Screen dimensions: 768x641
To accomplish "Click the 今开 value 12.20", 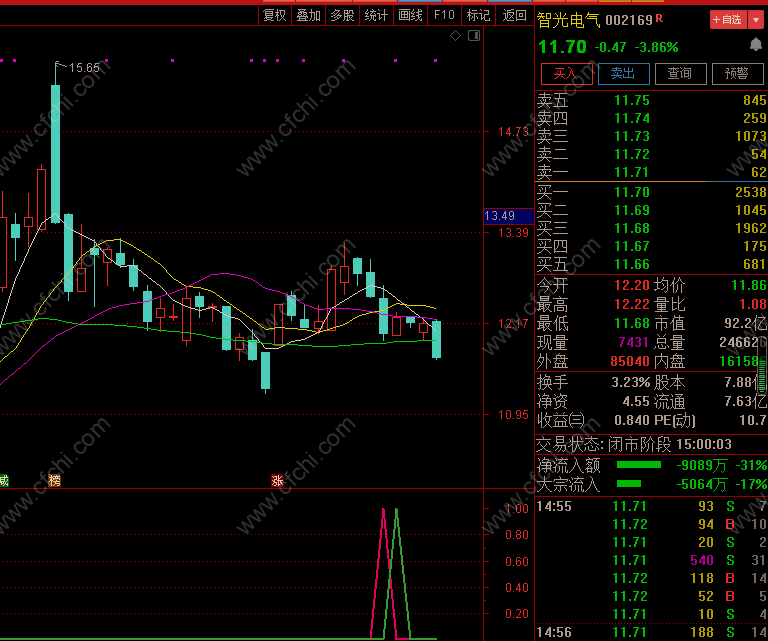I will point(632,285).
